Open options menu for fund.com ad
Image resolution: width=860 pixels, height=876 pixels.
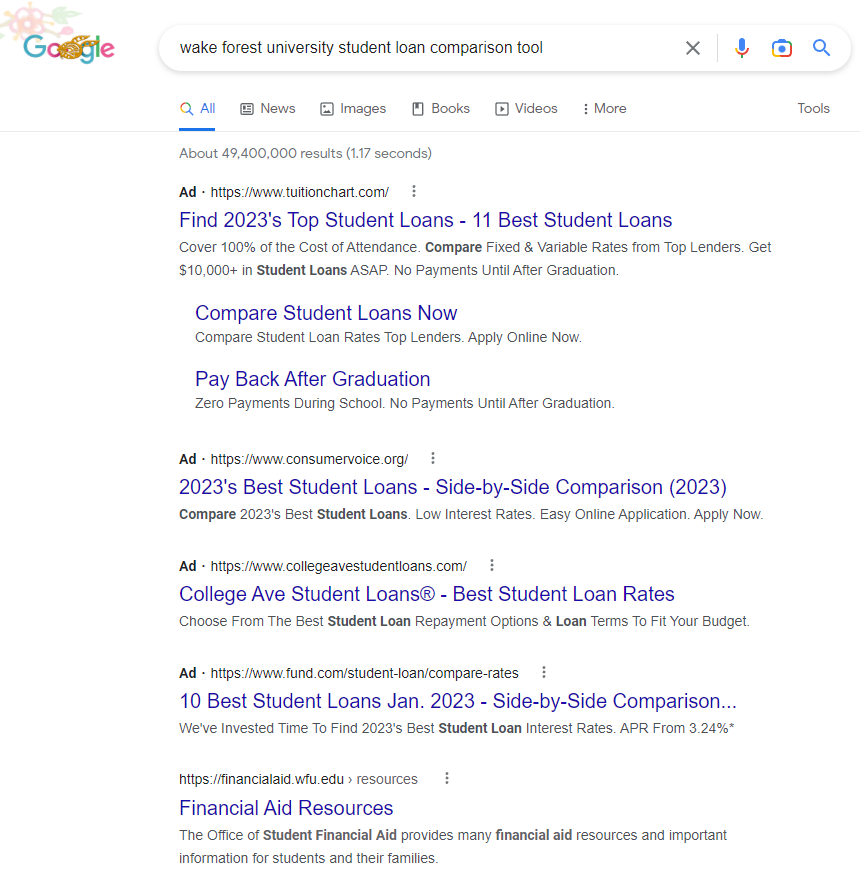click(x=544, y=673)
